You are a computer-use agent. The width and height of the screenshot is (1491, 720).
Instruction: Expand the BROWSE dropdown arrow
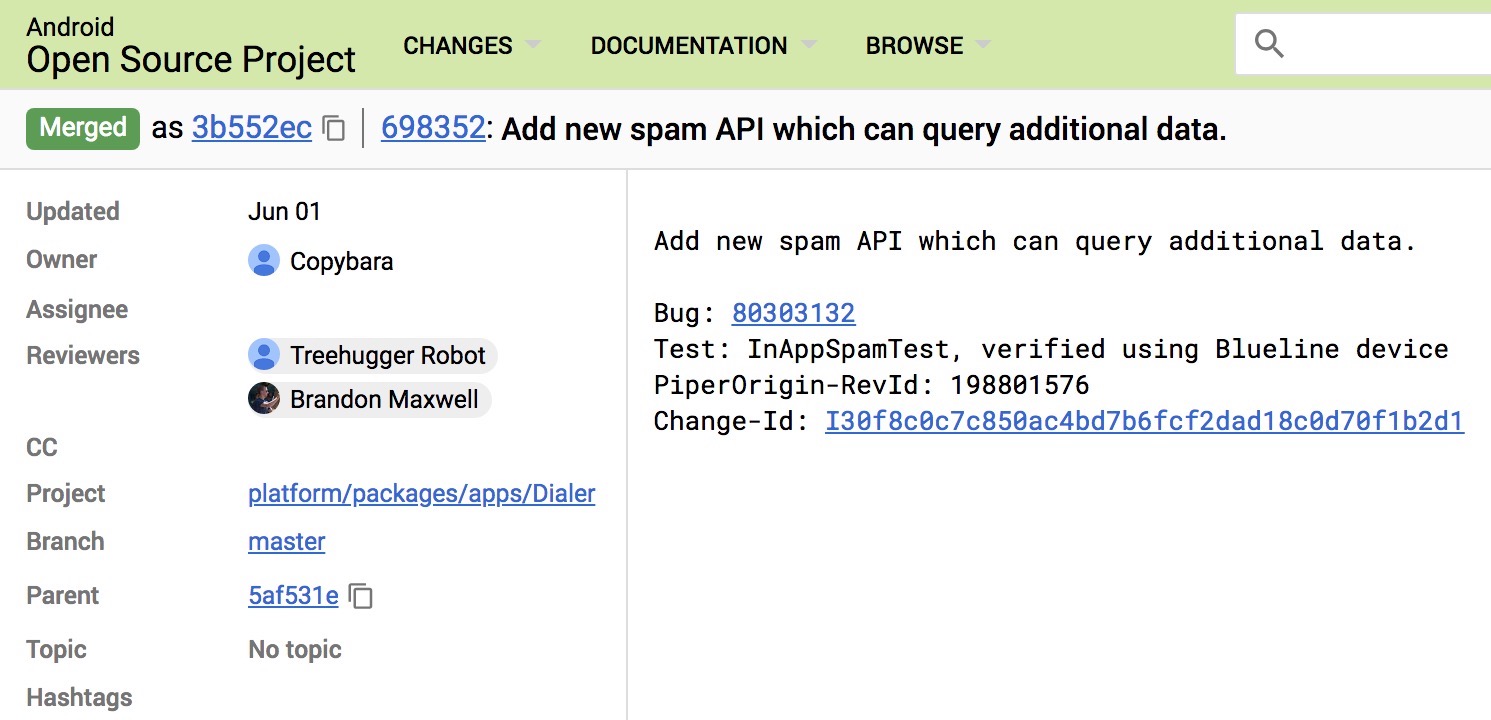(983, 46)
